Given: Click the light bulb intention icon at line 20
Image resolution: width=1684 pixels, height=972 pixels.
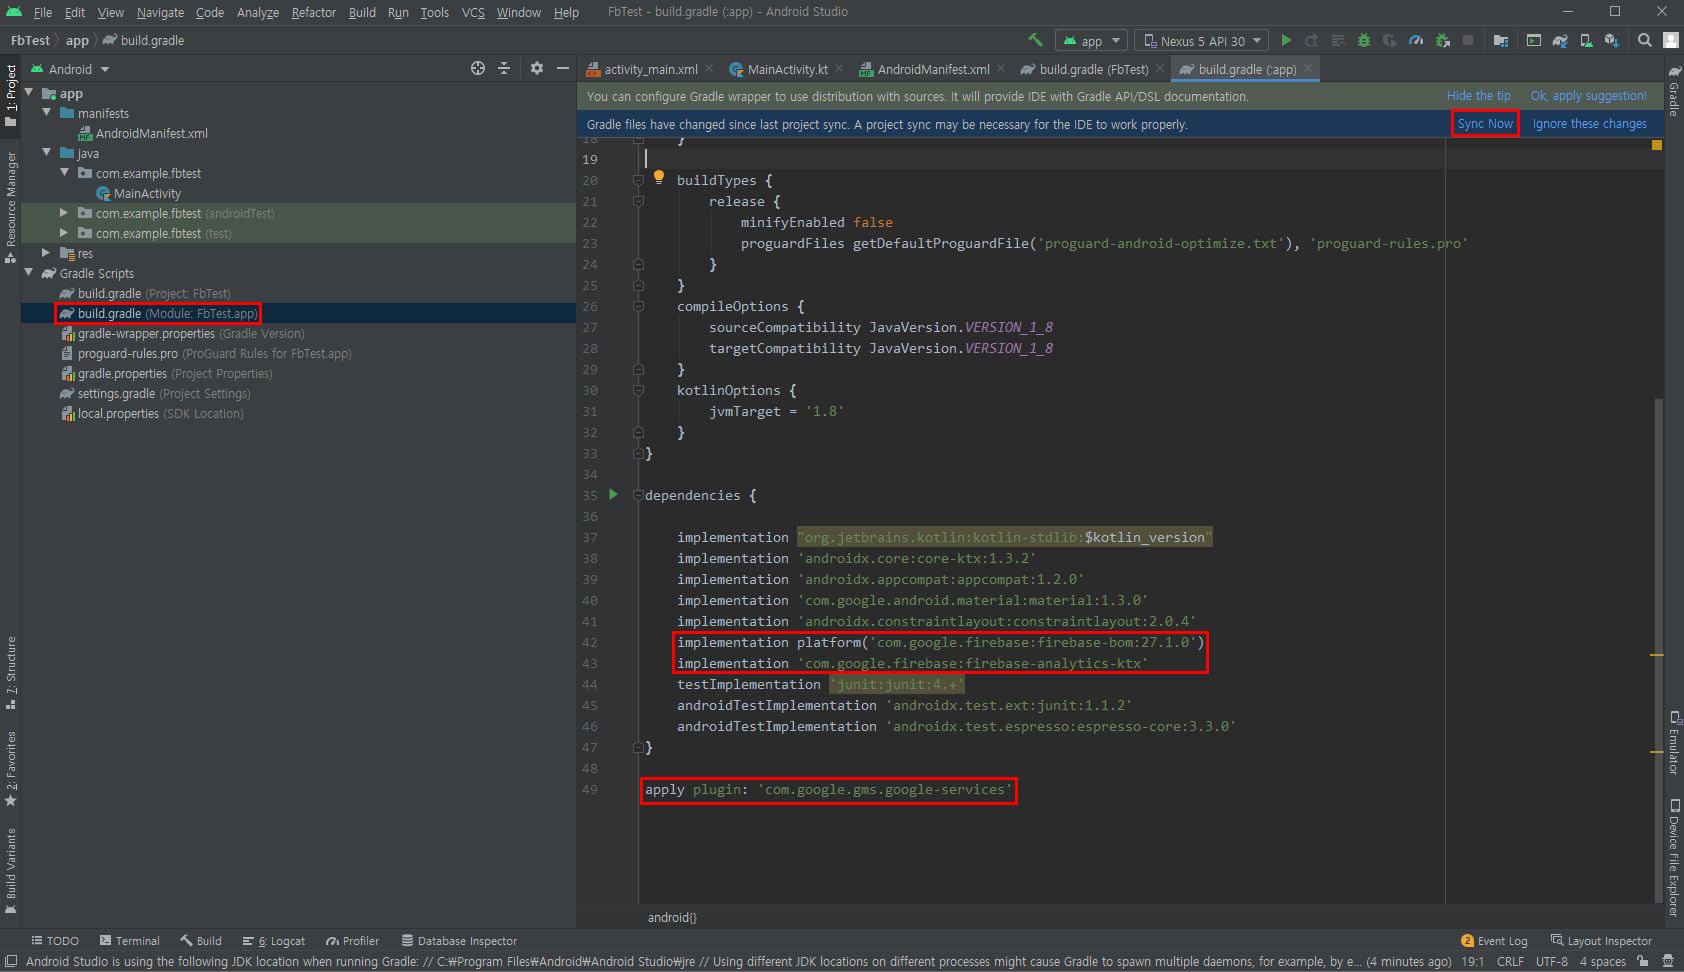Looking at the screenshot, I should pos(659,177).
